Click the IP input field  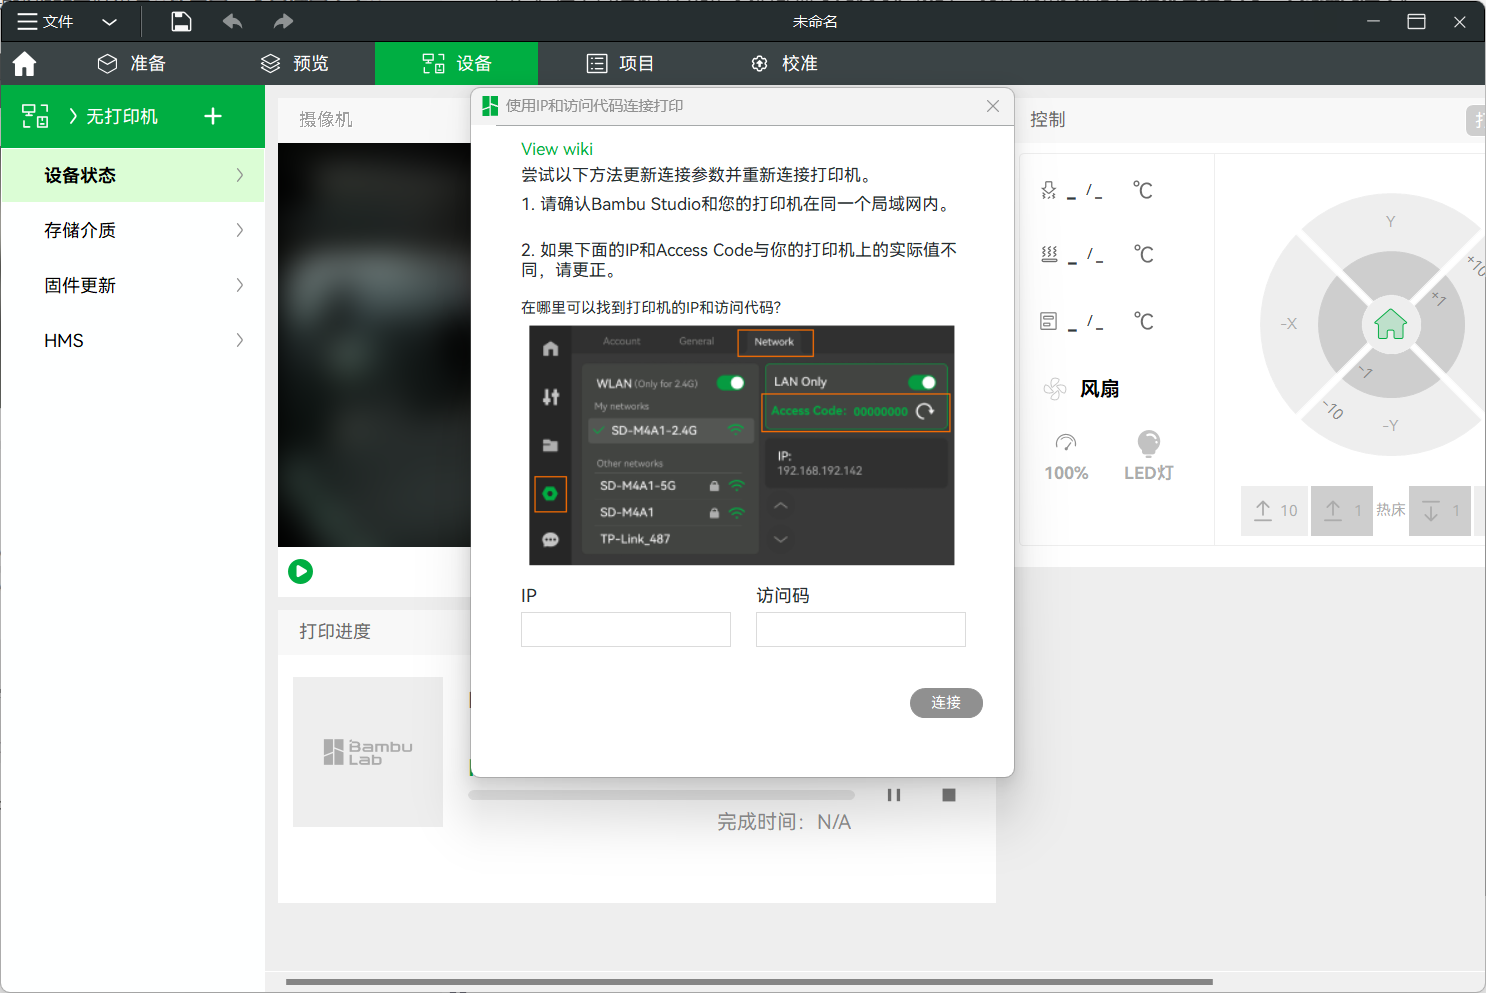pos(626,630)
